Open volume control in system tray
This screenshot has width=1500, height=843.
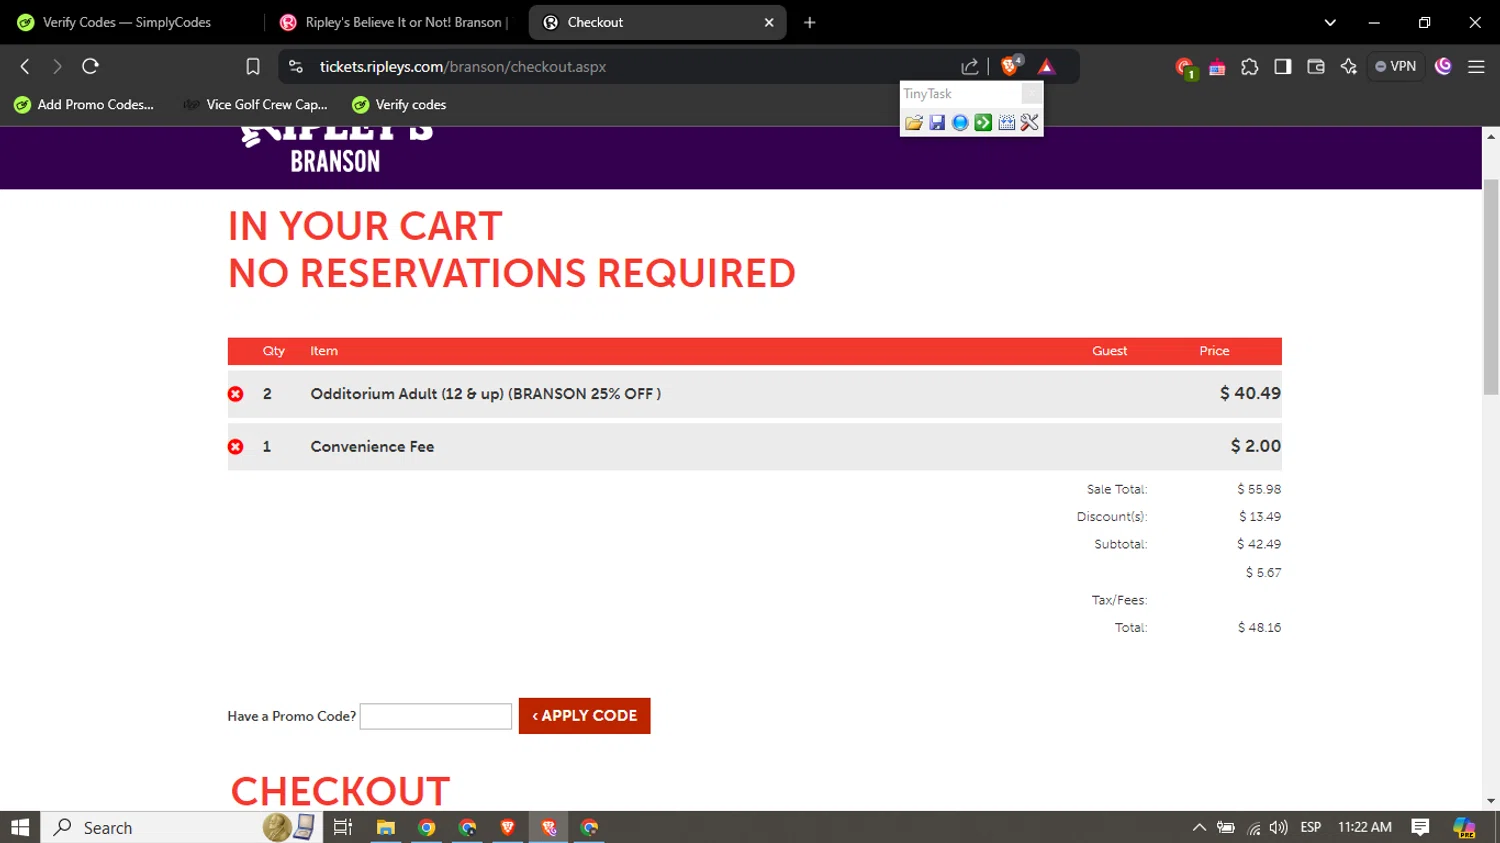pos(1278,827)
